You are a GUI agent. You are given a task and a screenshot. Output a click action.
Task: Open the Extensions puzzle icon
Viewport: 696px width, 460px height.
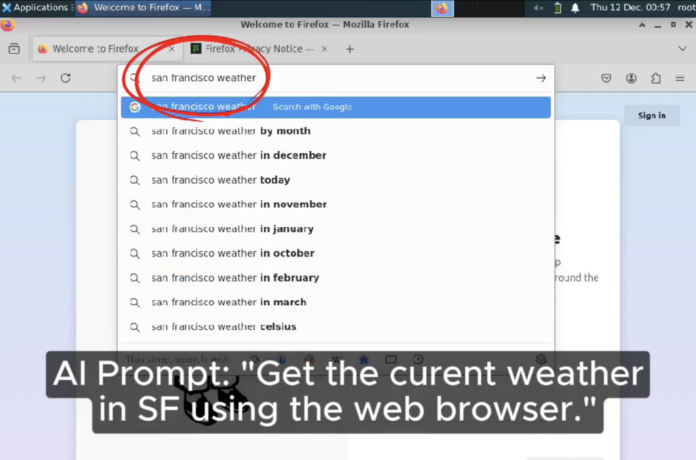coord(656,78)
